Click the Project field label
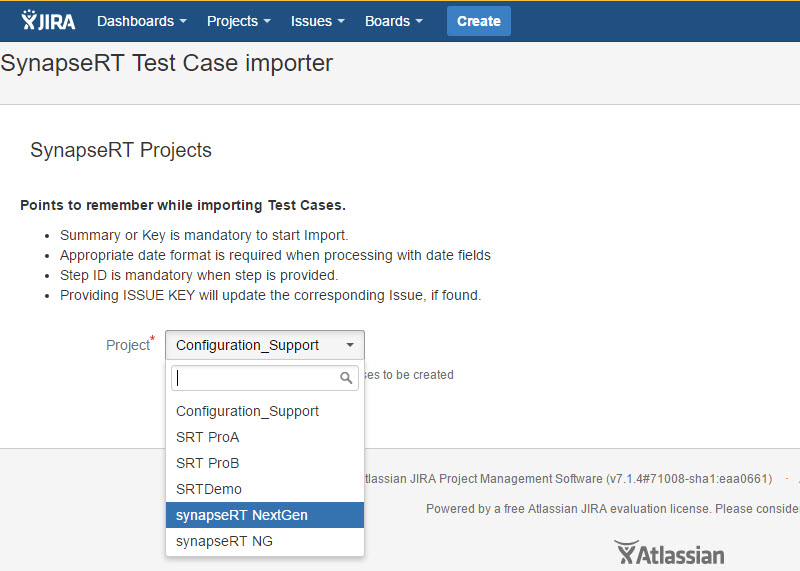This screenshot has width=800, height=571. [x=127, y=345]
